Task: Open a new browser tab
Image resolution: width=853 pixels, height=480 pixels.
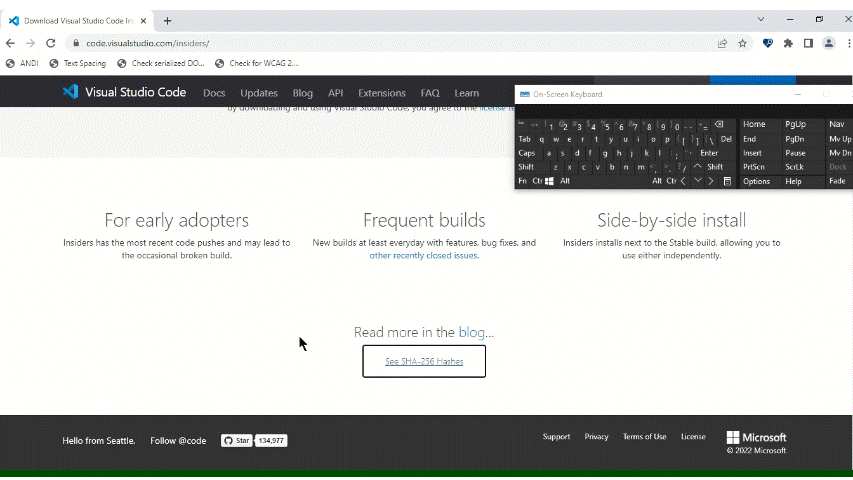Action: (168, 21)
